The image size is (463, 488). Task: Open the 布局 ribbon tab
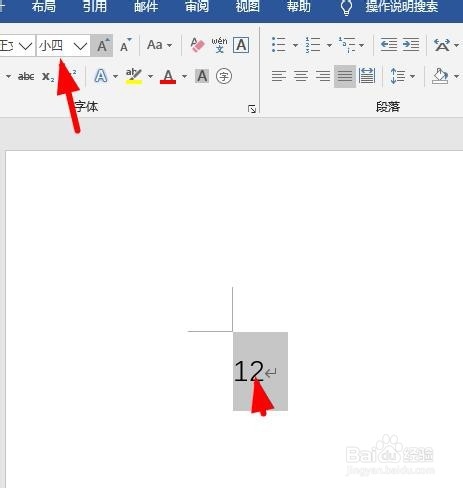point(44,7)
